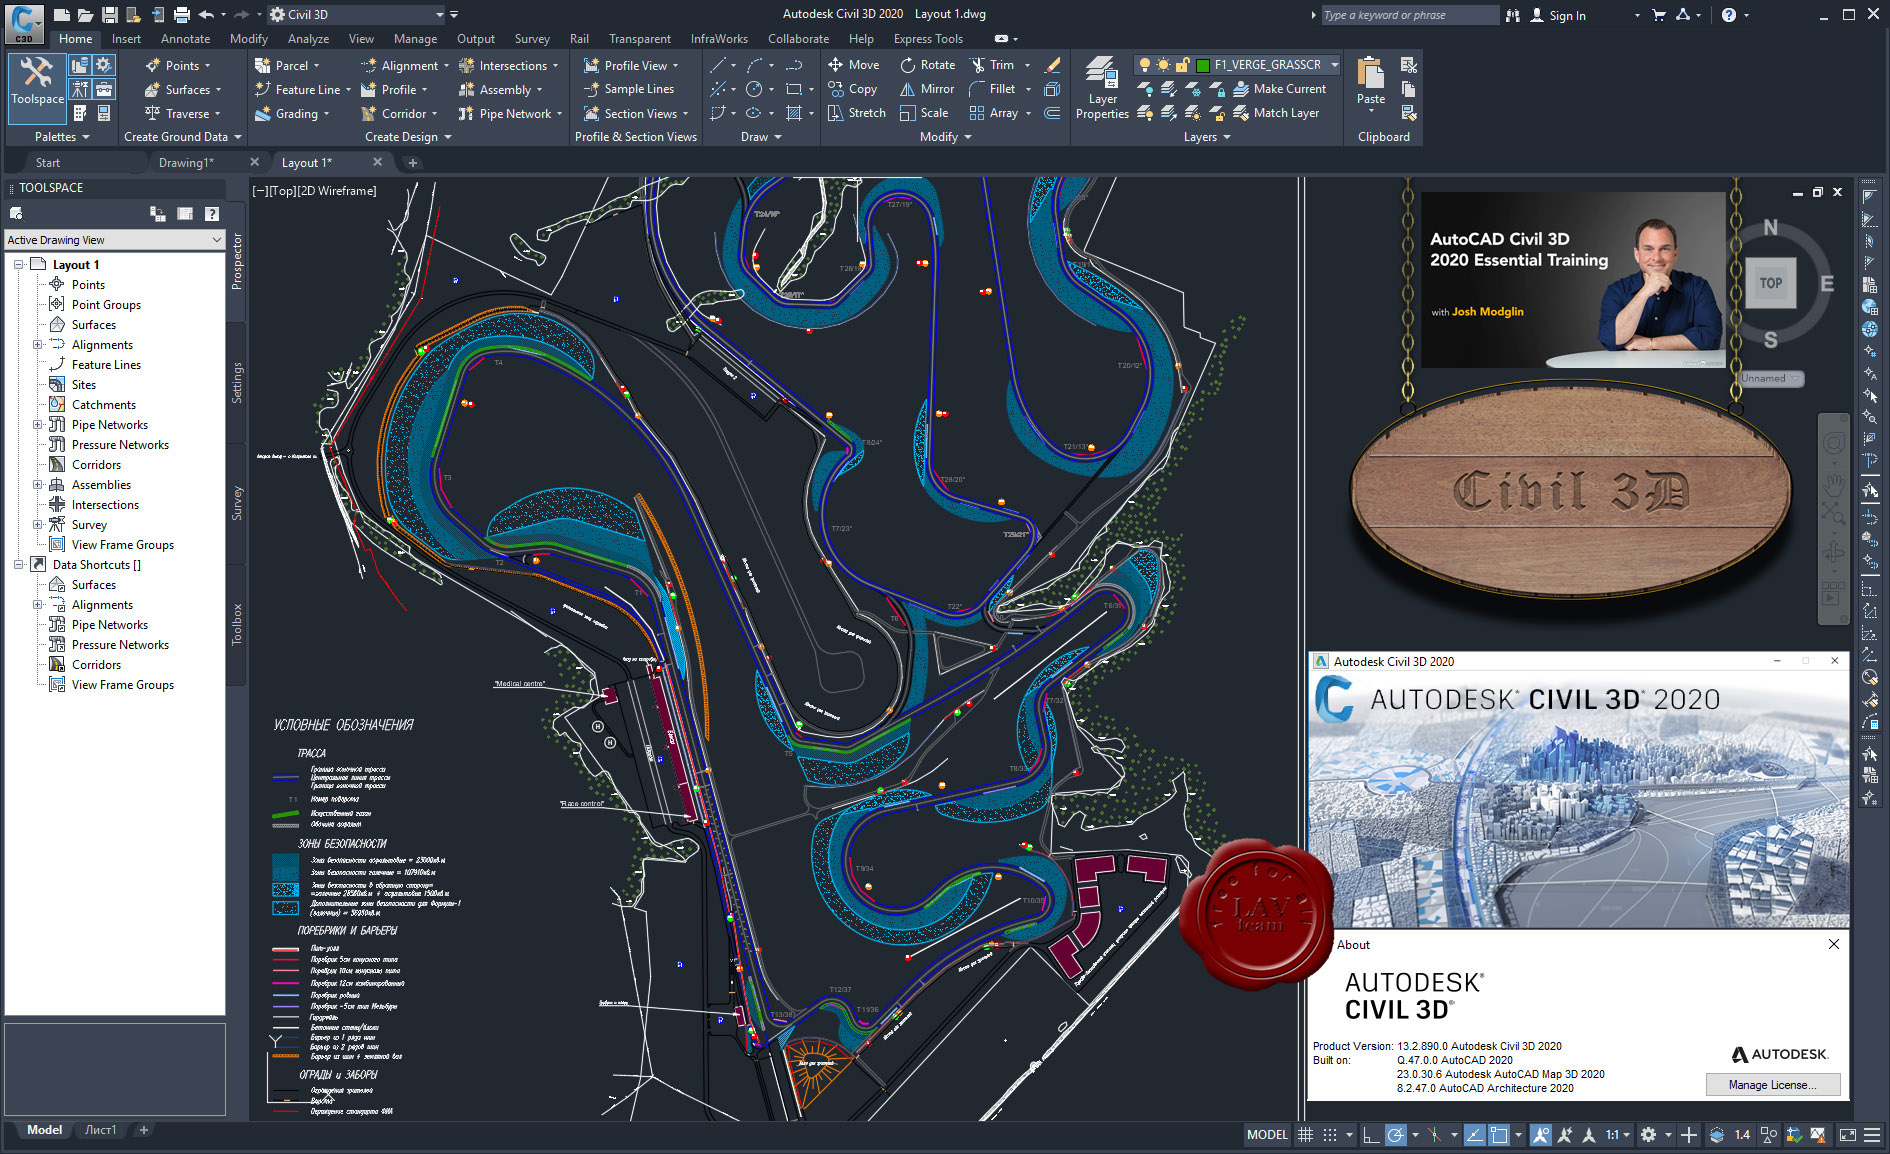Click the Civil 3D application menu logo

[x=24, y=22]
